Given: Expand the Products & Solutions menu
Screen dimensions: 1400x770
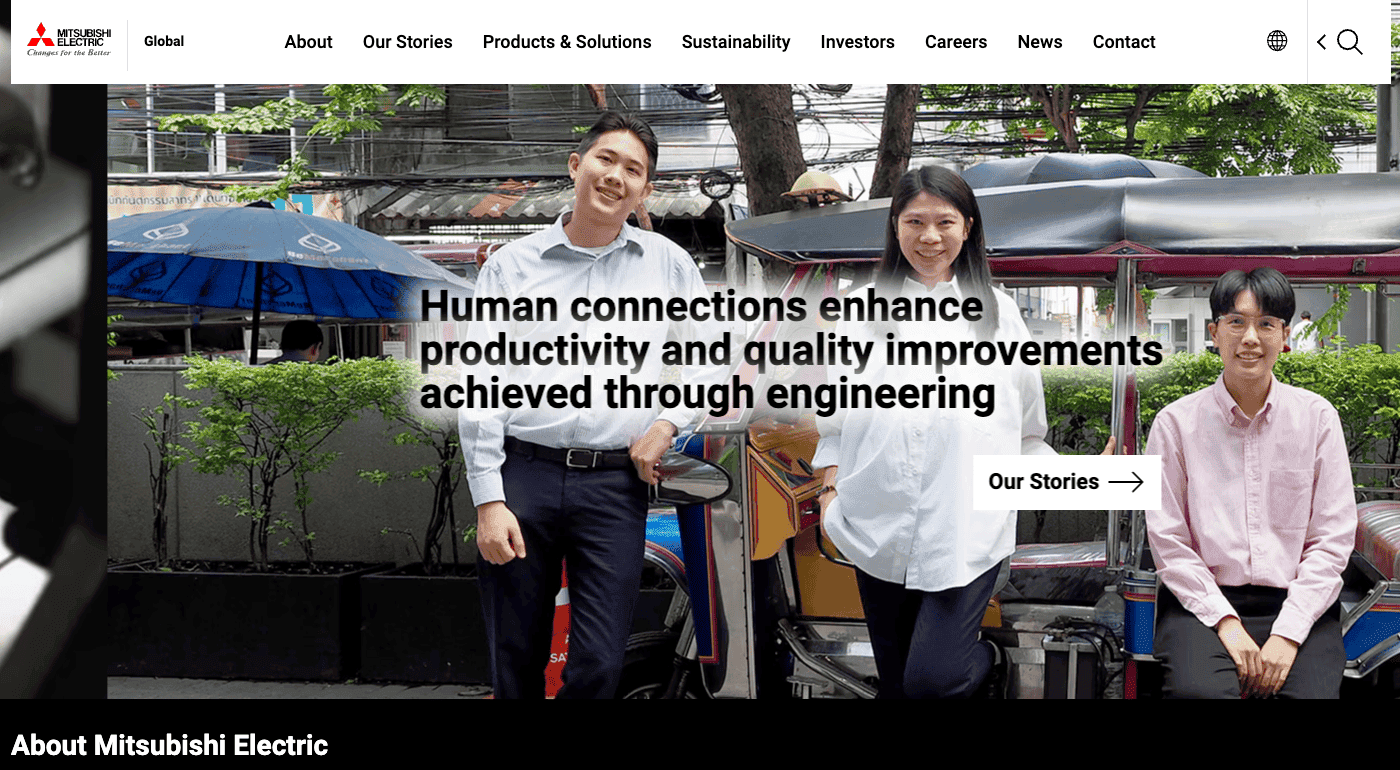Looking at the screenshot, I should pos(567,42).
